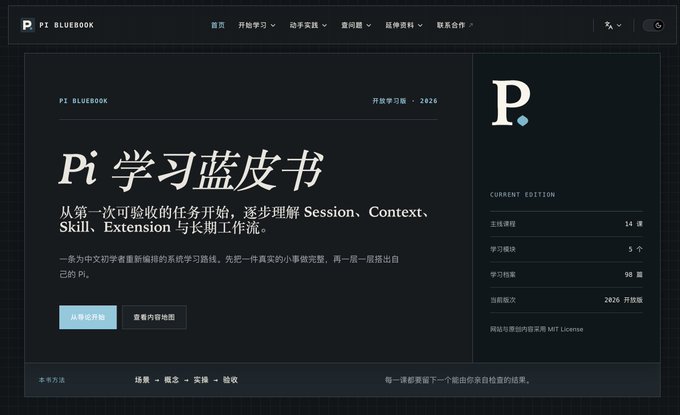Open the chevron next to language icon
The image size is (680, 415).
619,26
